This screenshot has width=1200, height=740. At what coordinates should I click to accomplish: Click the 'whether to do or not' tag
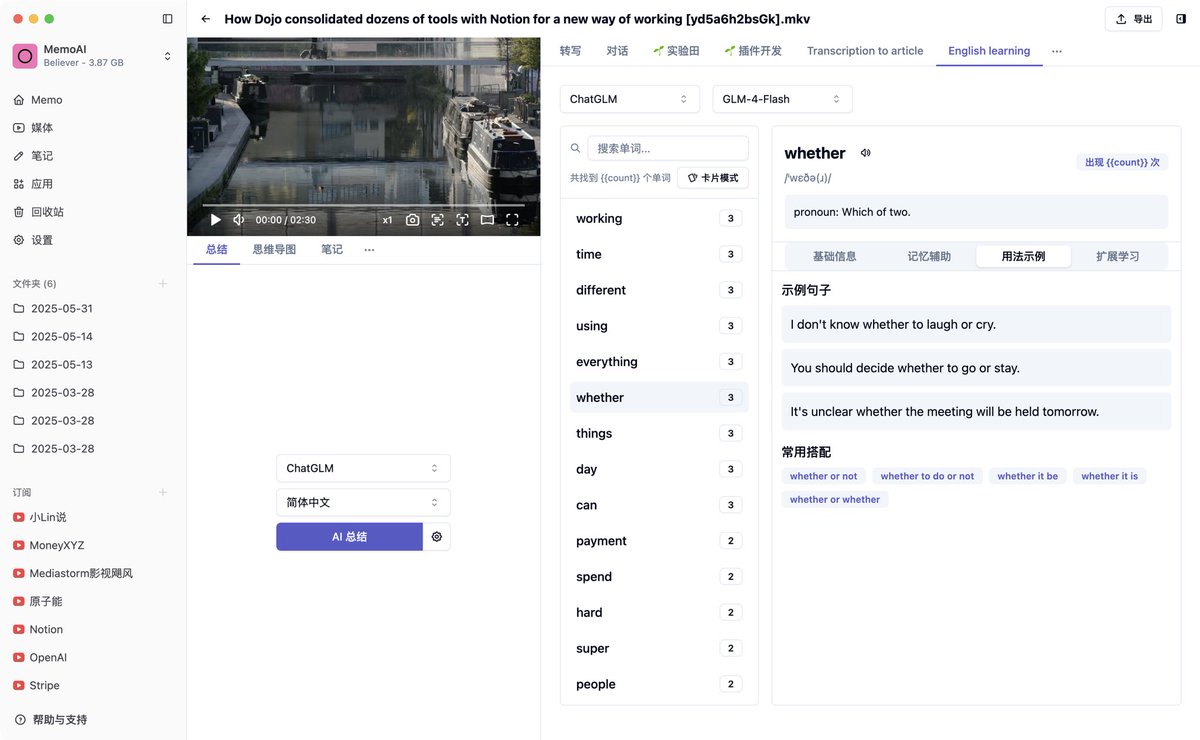tap(927, 476)
